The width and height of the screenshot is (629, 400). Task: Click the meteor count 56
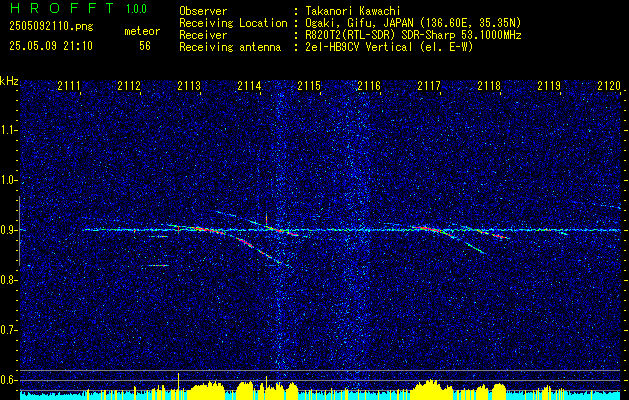click(145, 46)
